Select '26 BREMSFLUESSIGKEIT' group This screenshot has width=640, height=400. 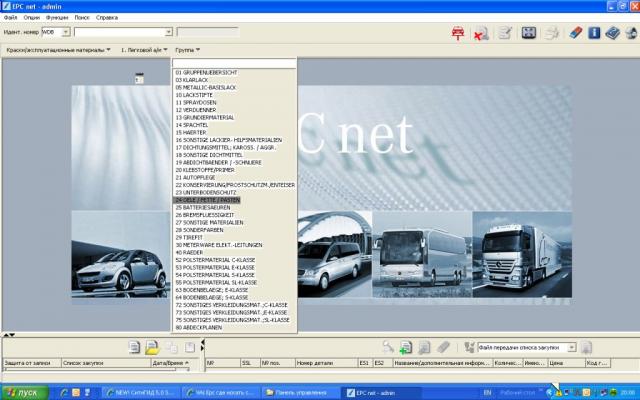[x=205, y=215]
